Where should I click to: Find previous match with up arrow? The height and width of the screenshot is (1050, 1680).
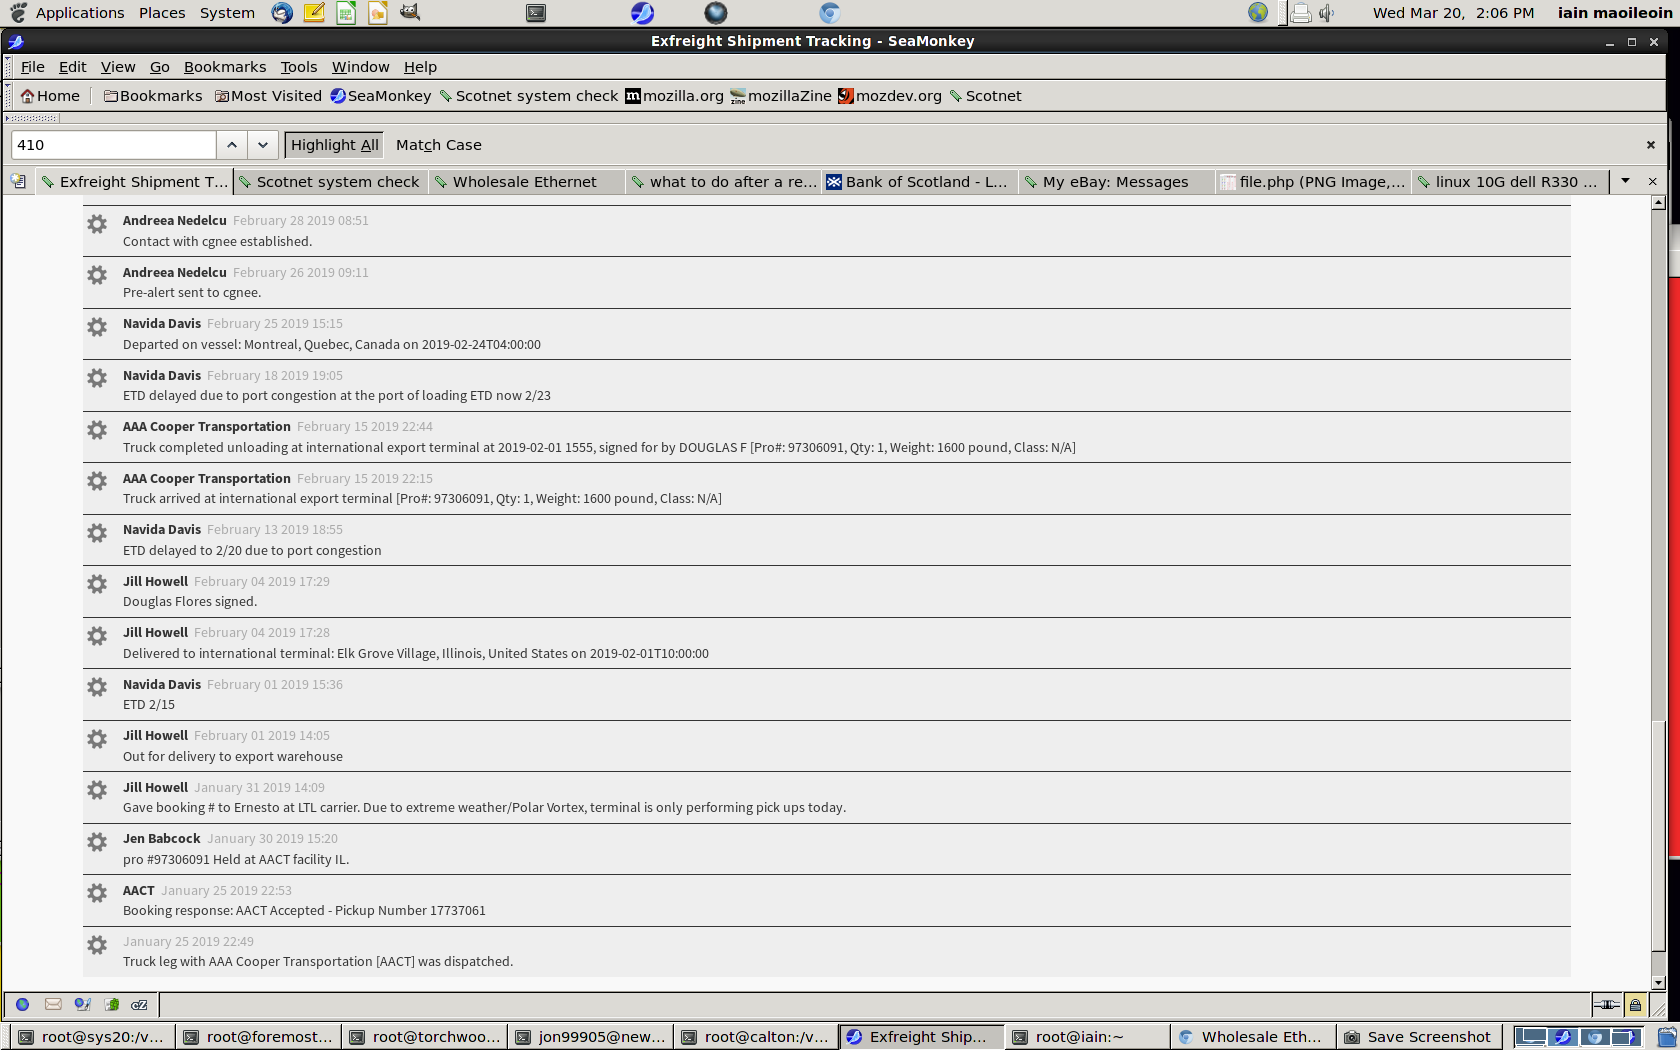(x=232, y=145)
